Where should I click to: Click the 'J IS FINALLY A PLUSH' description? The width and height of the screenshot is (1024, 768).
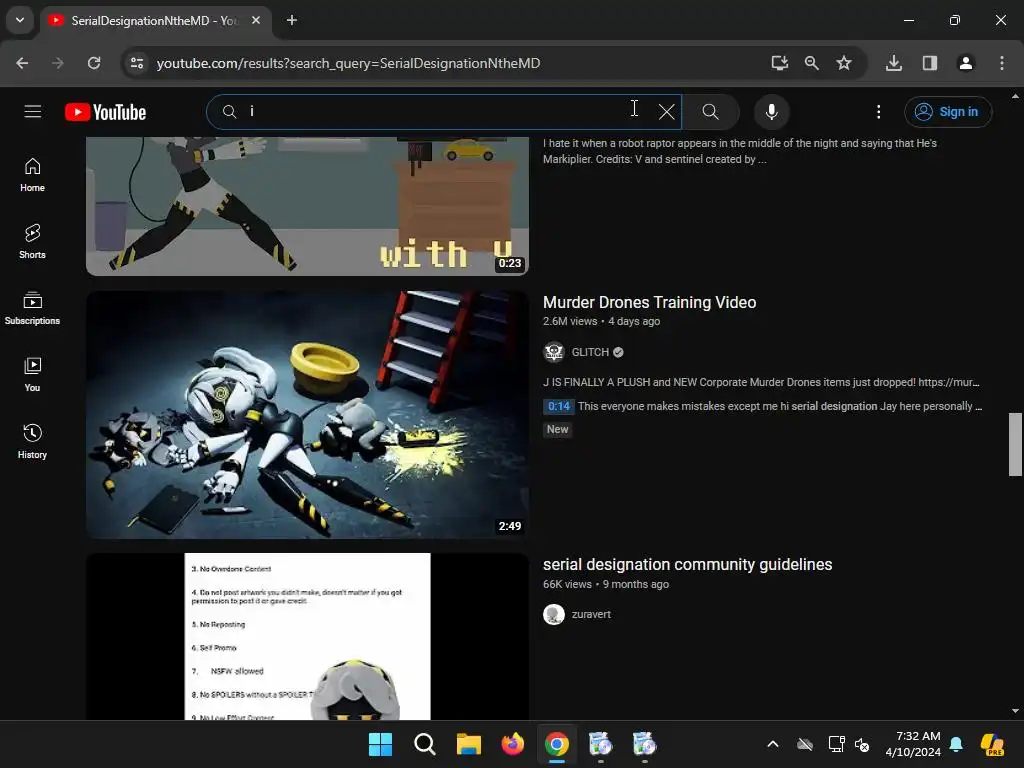coord(761,382)
